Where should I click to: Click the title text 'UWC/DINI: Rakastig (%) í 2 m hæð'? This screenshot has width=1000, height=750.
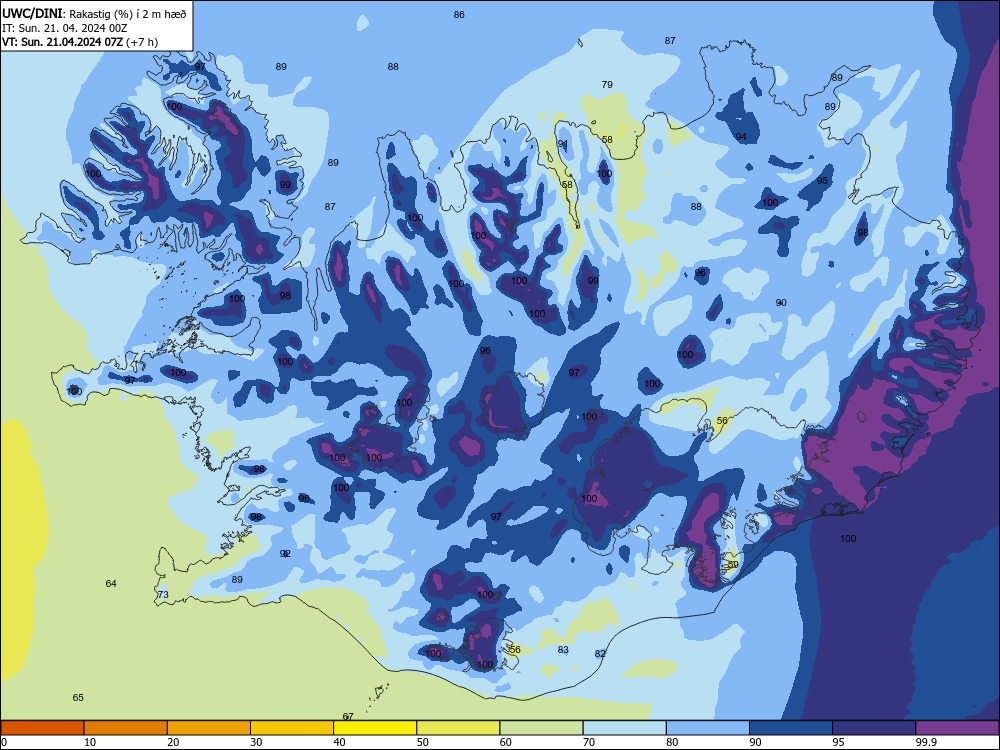94,14
